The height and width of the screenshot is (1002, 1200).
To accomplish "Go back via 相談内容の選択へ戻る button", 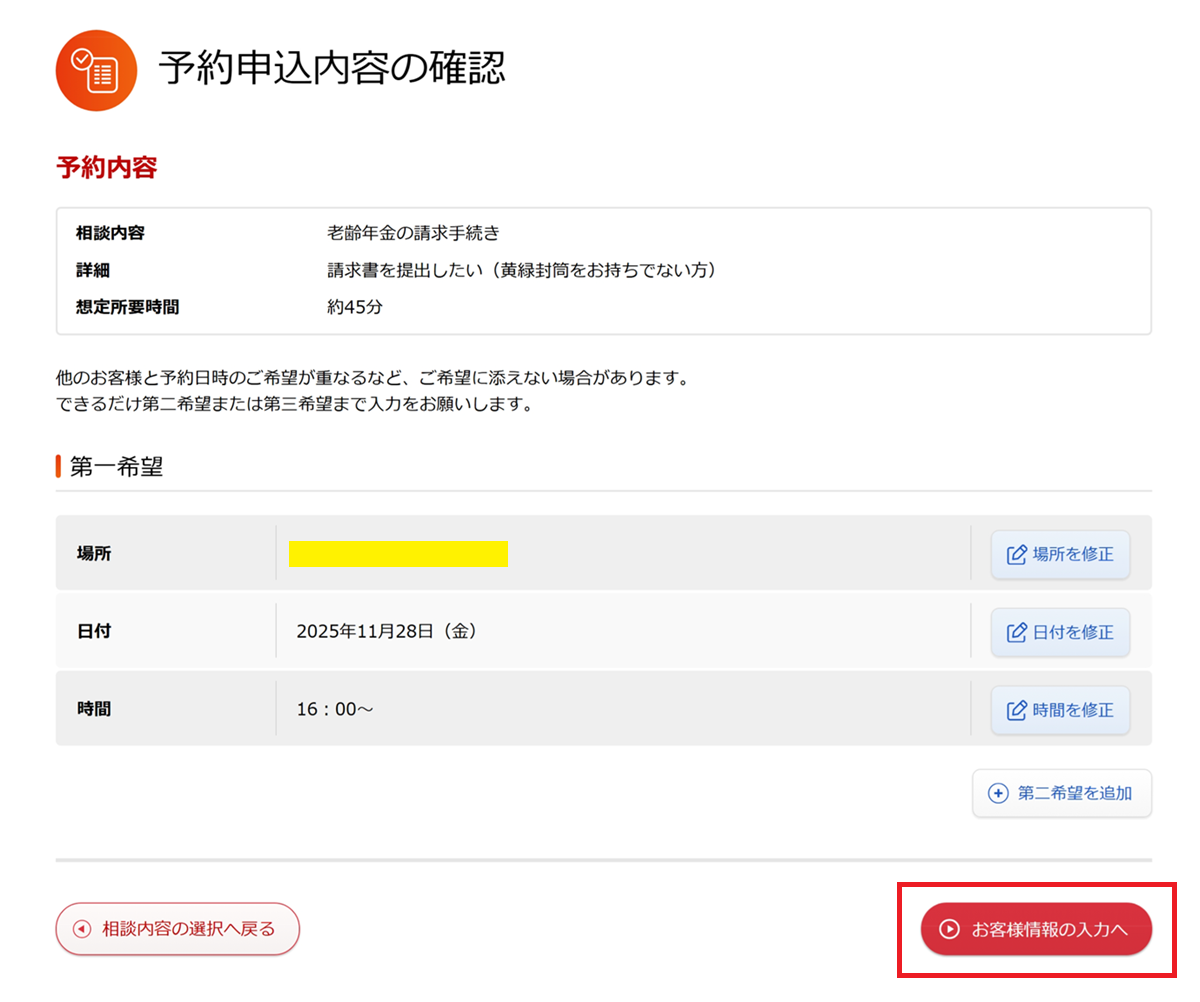I will (177, 929).
